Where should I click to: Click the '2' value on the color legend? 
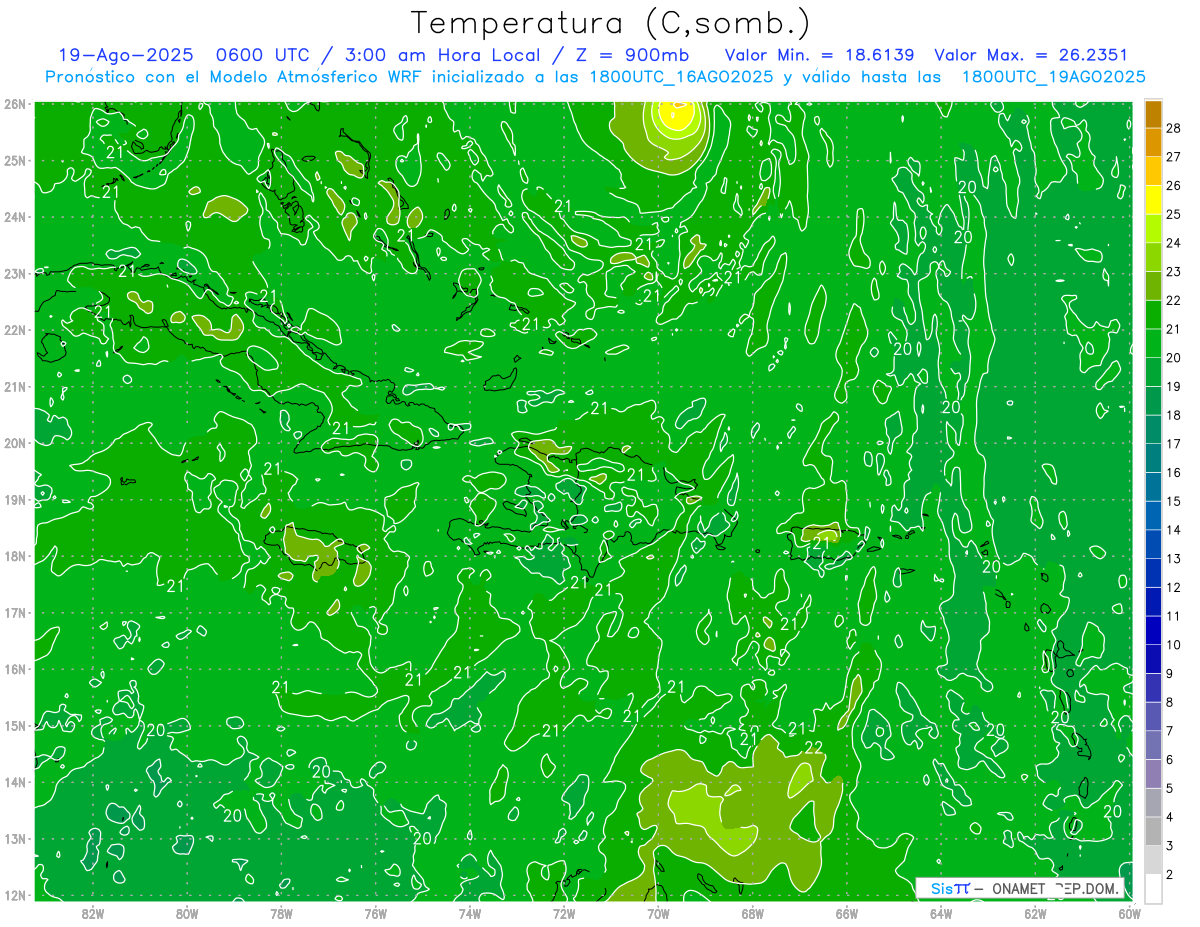(x=1170, y=875)
